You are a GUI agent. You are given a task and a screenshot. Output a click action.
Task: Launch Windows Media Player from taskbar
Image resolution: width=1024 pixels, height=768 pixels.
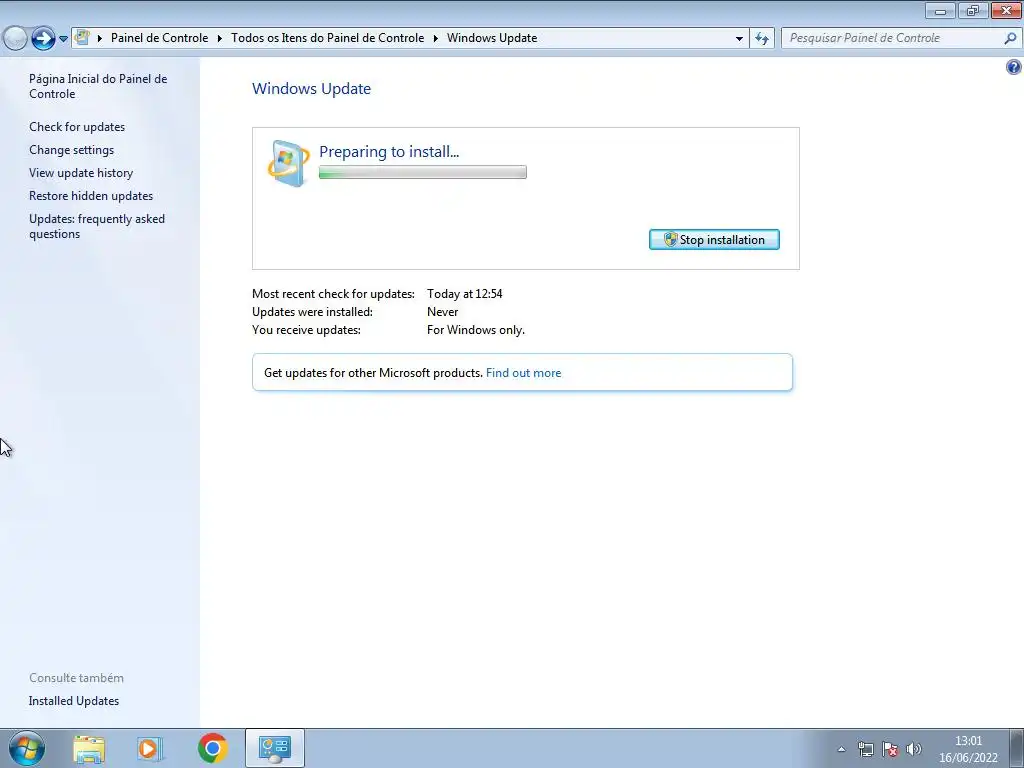tap(150, 749)
